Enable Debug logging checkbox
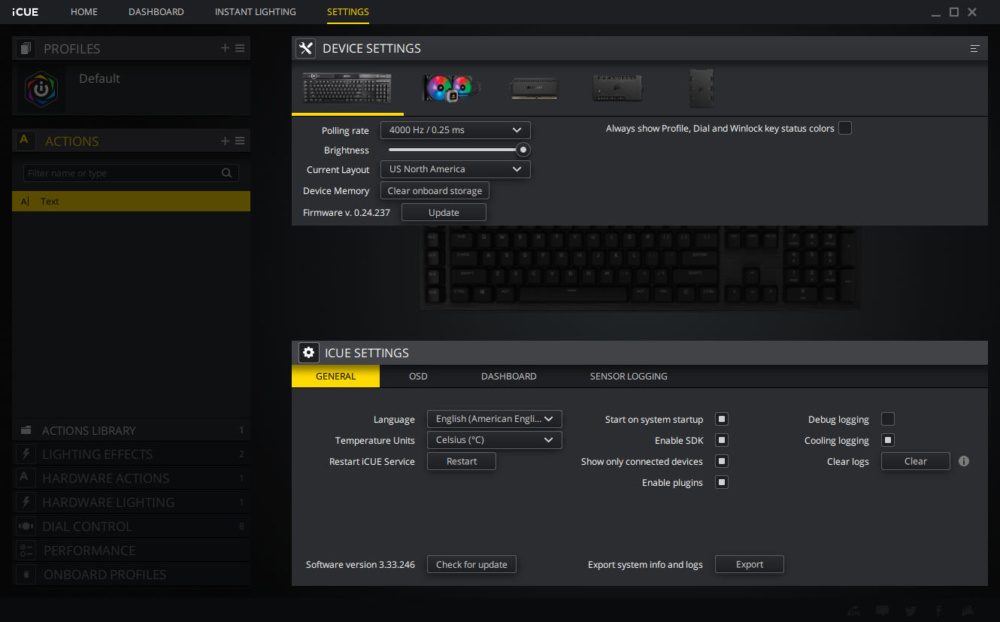The height and width of the screenshot is (622, 1000). coord(888,419)
